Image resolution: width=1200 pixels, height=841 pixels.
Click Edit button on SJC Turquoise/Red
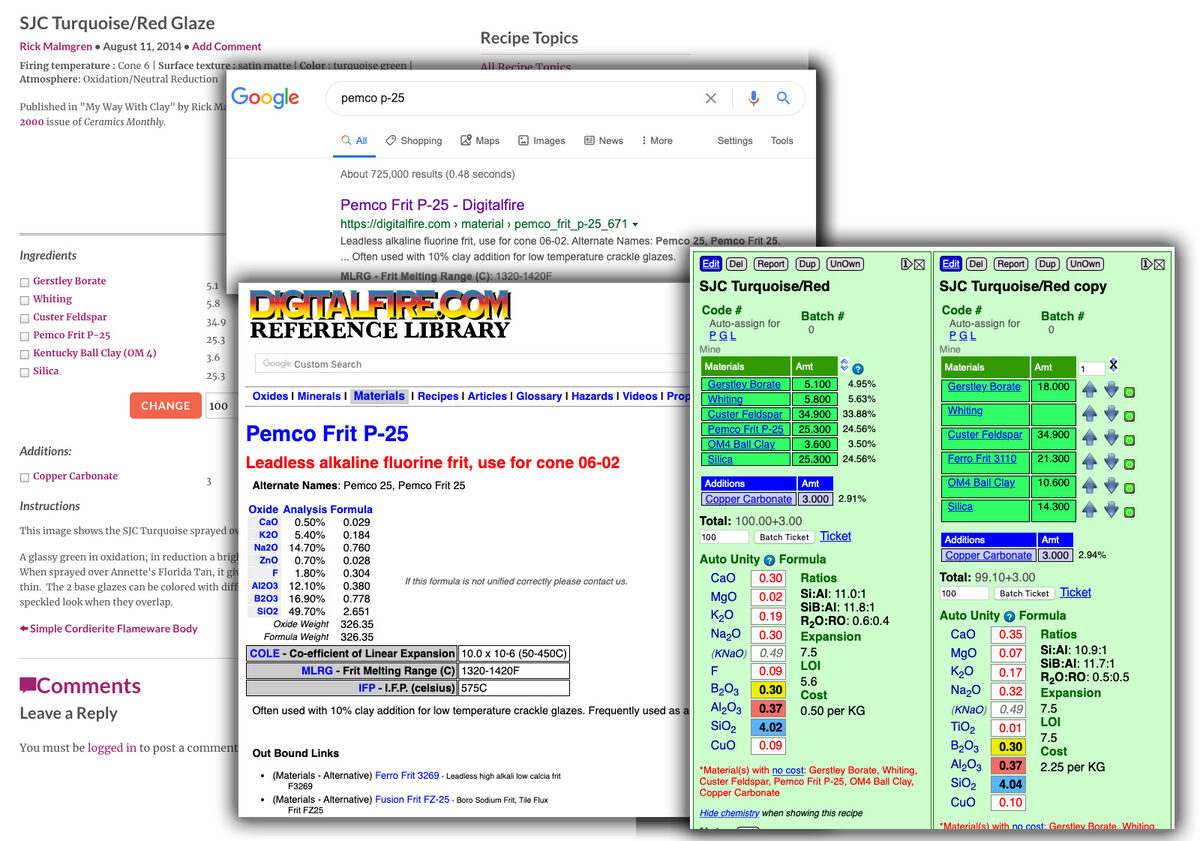tap(710, 264)
